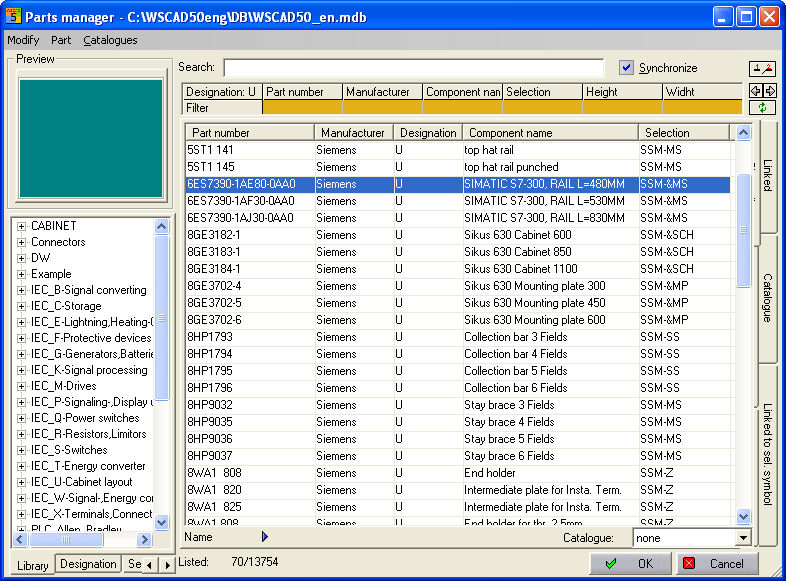
Task: Click the Cancel button
Action: point(717,563)
